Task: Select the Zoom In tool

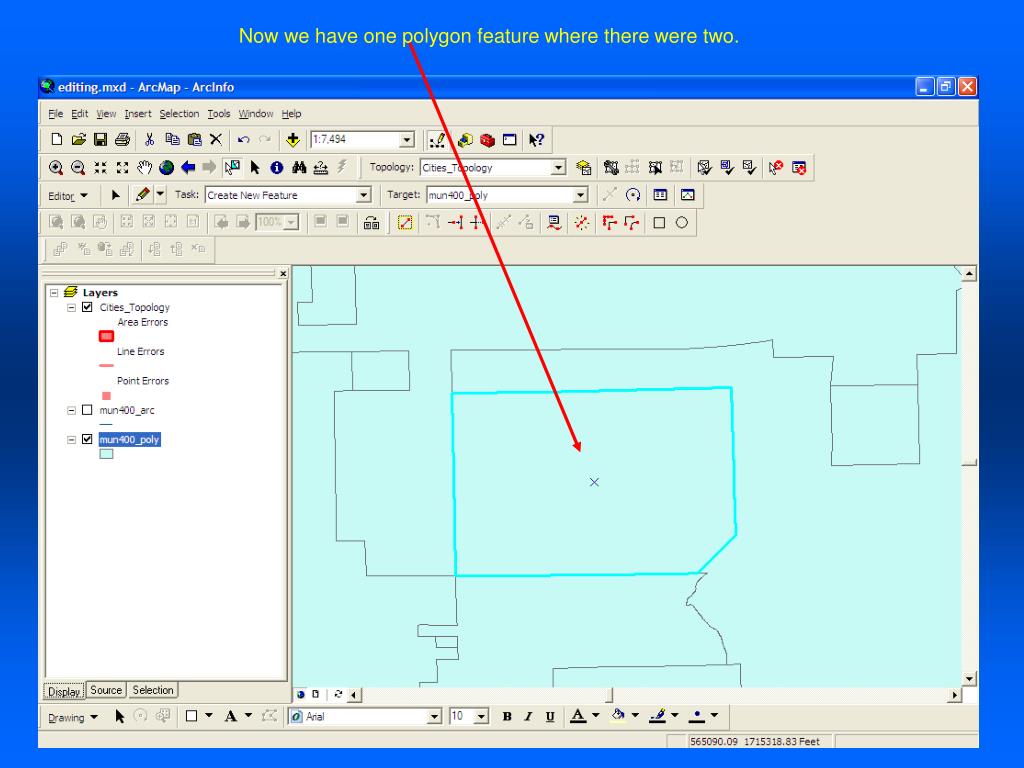Action: (x=56, y=168)
